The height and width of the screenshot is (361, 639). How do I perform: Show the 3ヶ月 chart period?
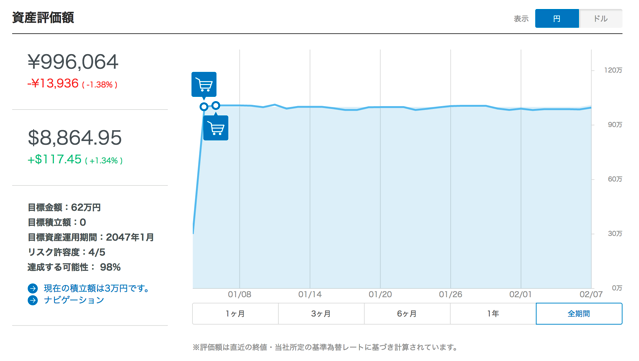[x=321, y=314]
